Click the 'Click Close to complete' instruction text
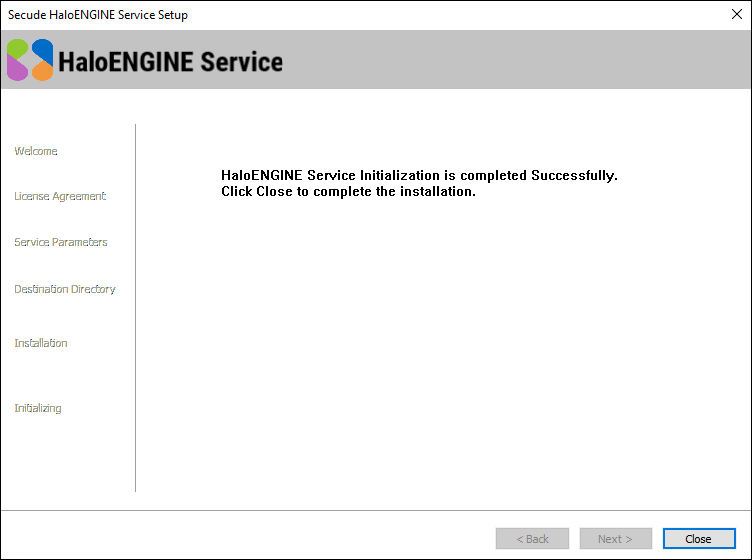 348,191
